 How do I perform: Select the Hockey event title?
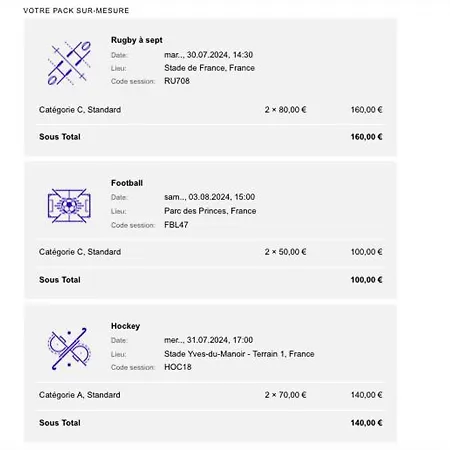pos(125,326)
